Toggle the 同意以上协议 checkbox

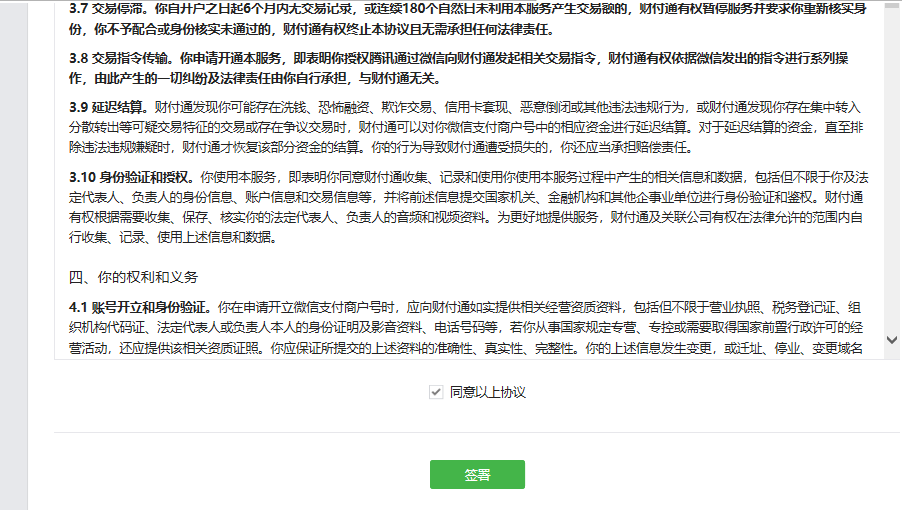(x=435, y=393)
